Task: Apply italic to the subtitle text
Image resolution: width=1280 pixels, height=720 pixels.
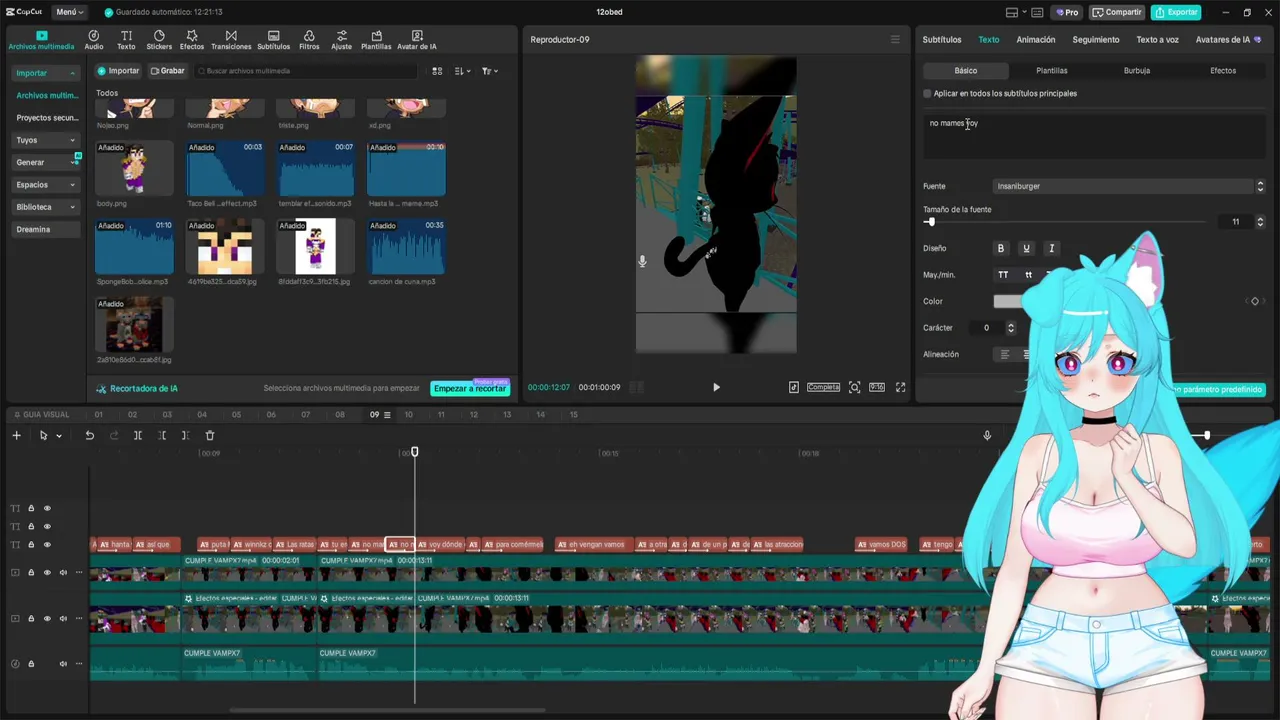Action: 1051,248
